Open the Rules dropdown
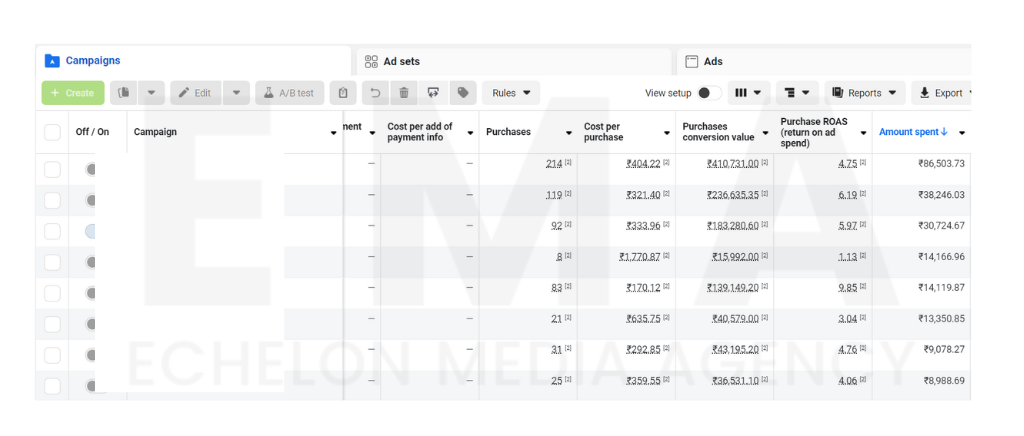Image resolution: width=1024 pixels, height=436 pixels. [511, 93]
